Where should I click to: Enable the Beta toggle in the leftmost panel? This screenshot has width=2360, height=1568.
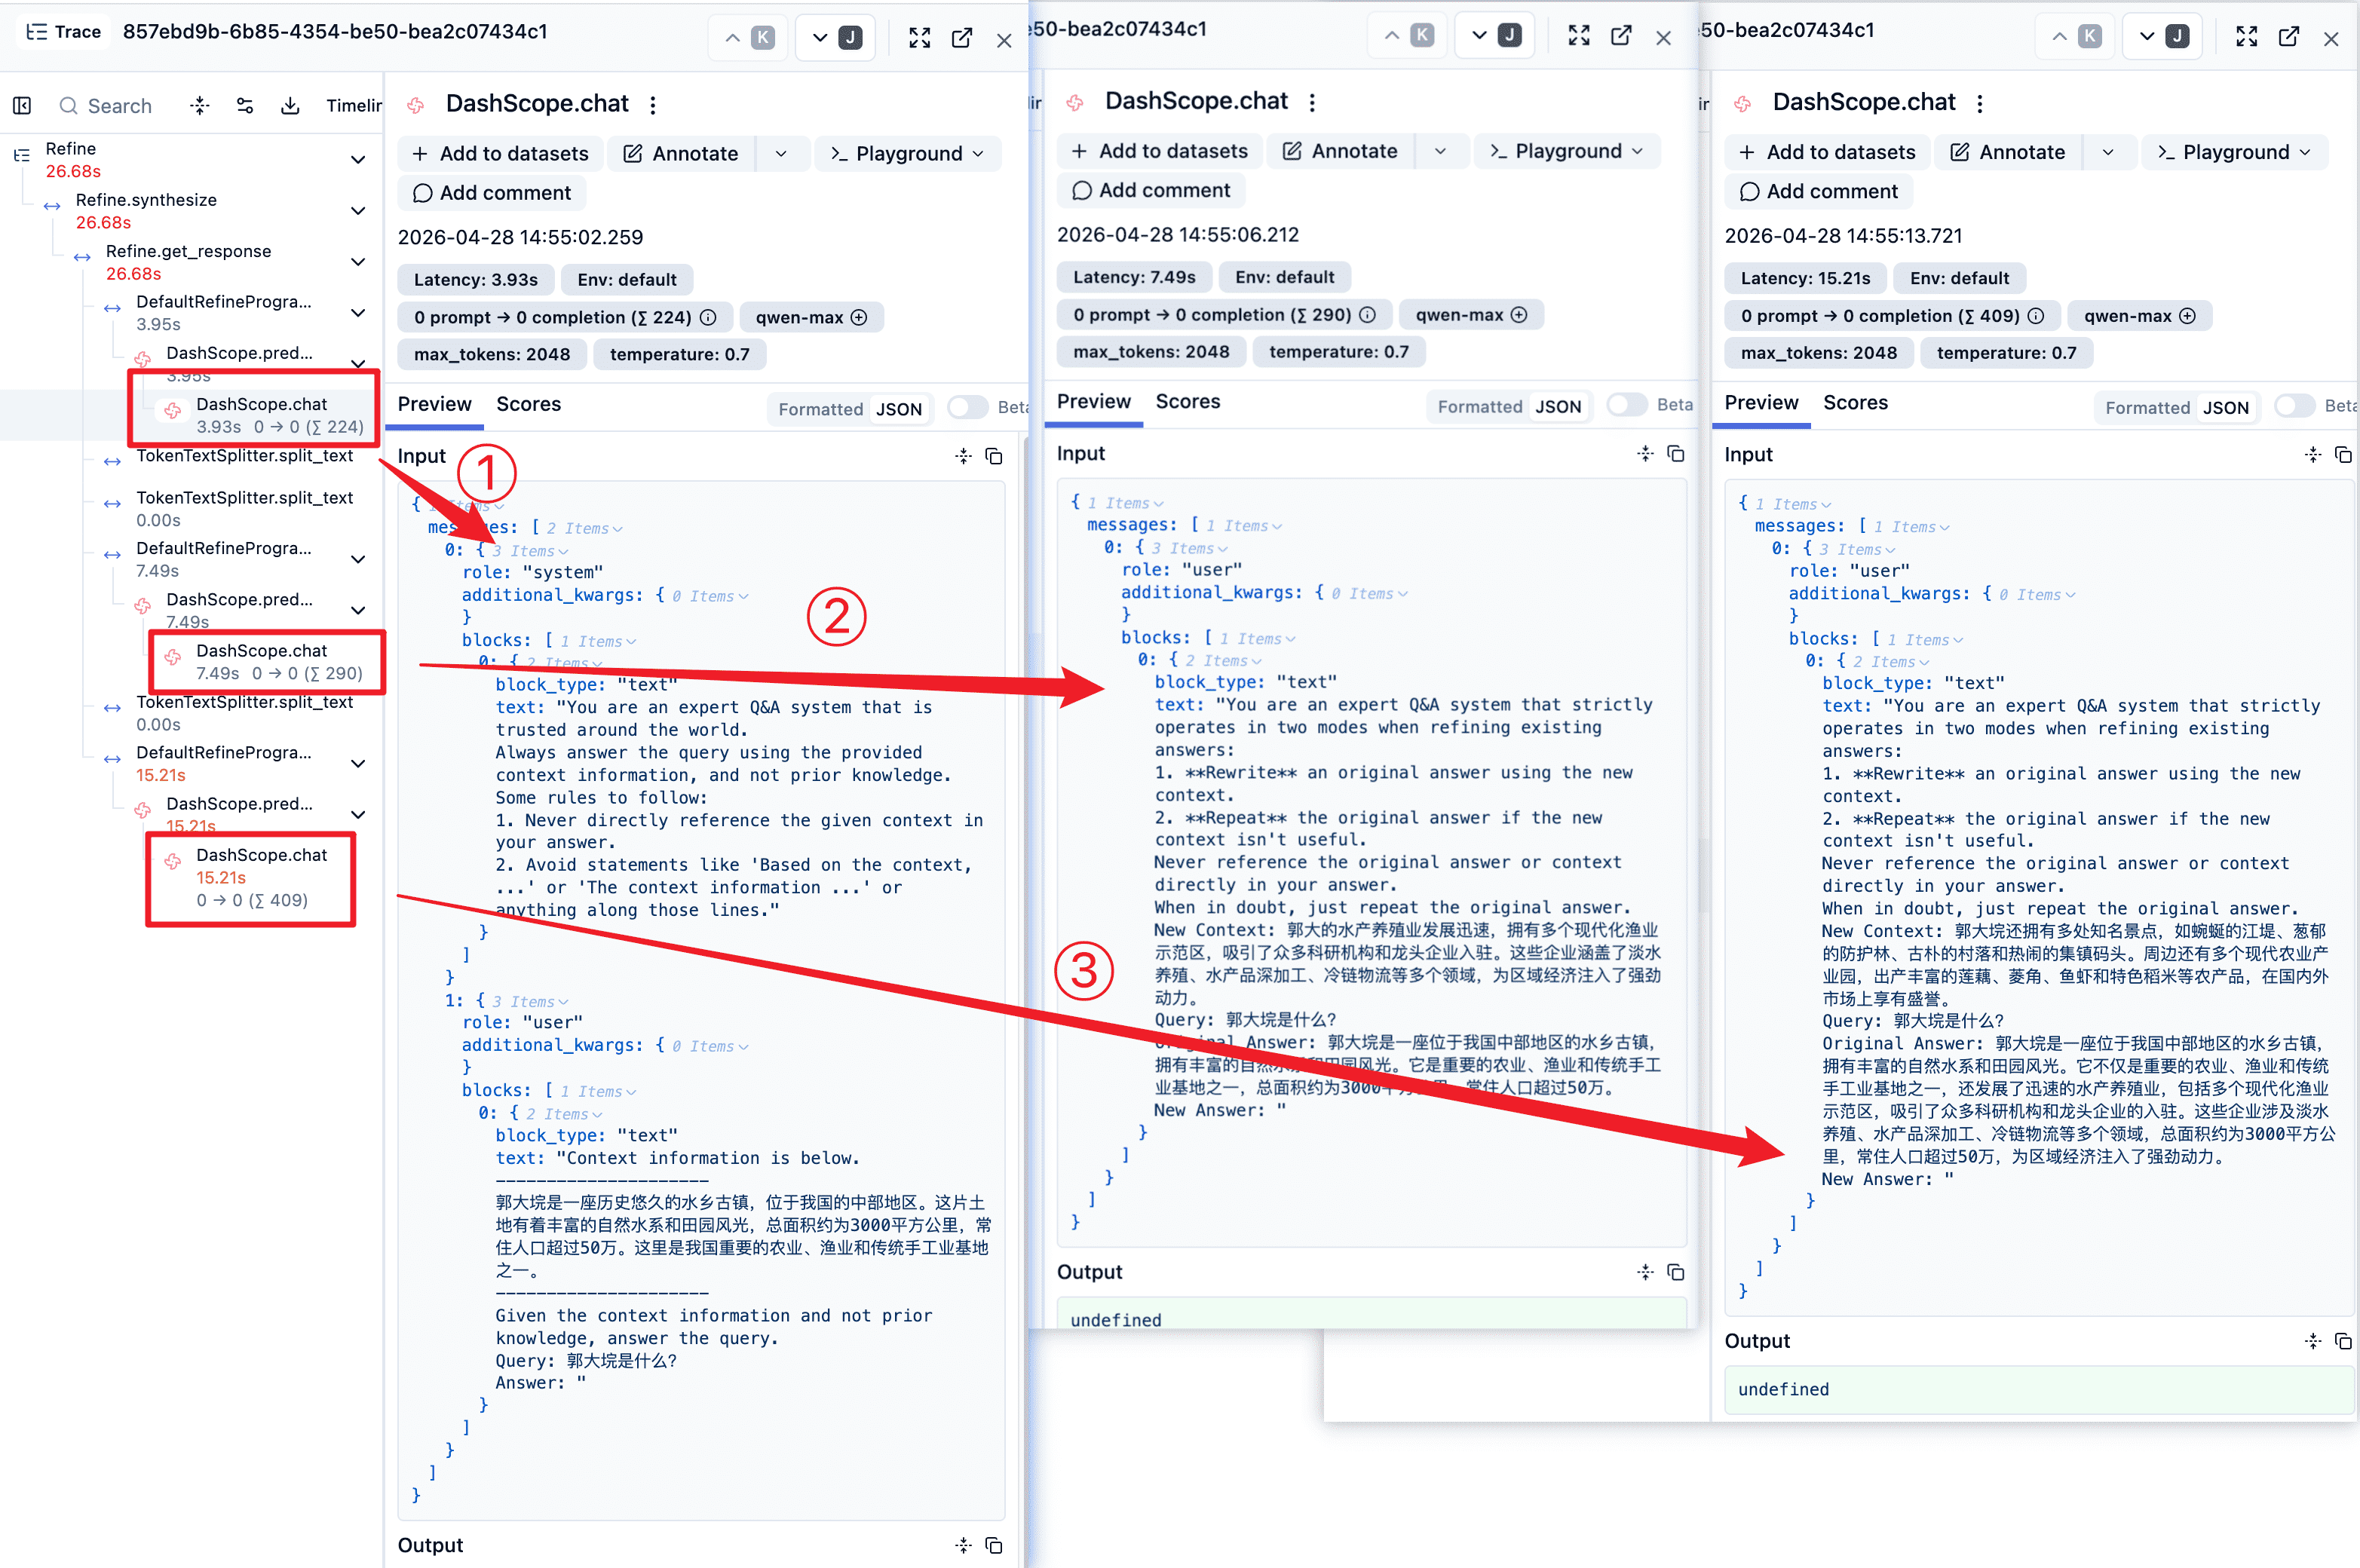tap(966, 407)
